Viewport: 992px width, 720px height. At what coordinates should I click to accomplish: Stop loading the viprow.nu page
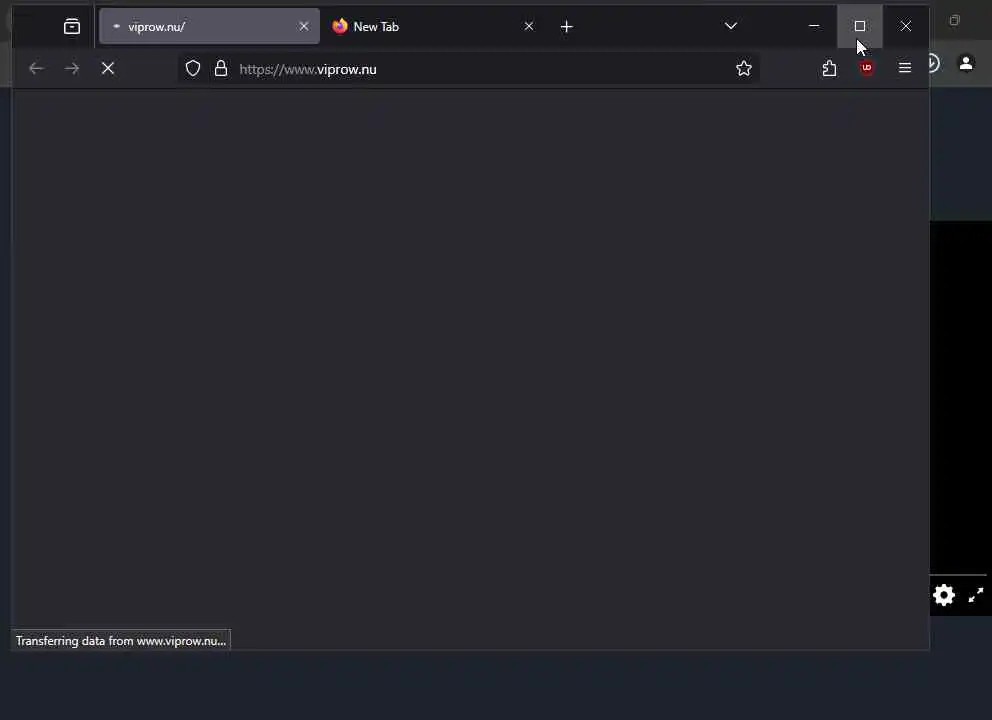(x=108, y=68)
